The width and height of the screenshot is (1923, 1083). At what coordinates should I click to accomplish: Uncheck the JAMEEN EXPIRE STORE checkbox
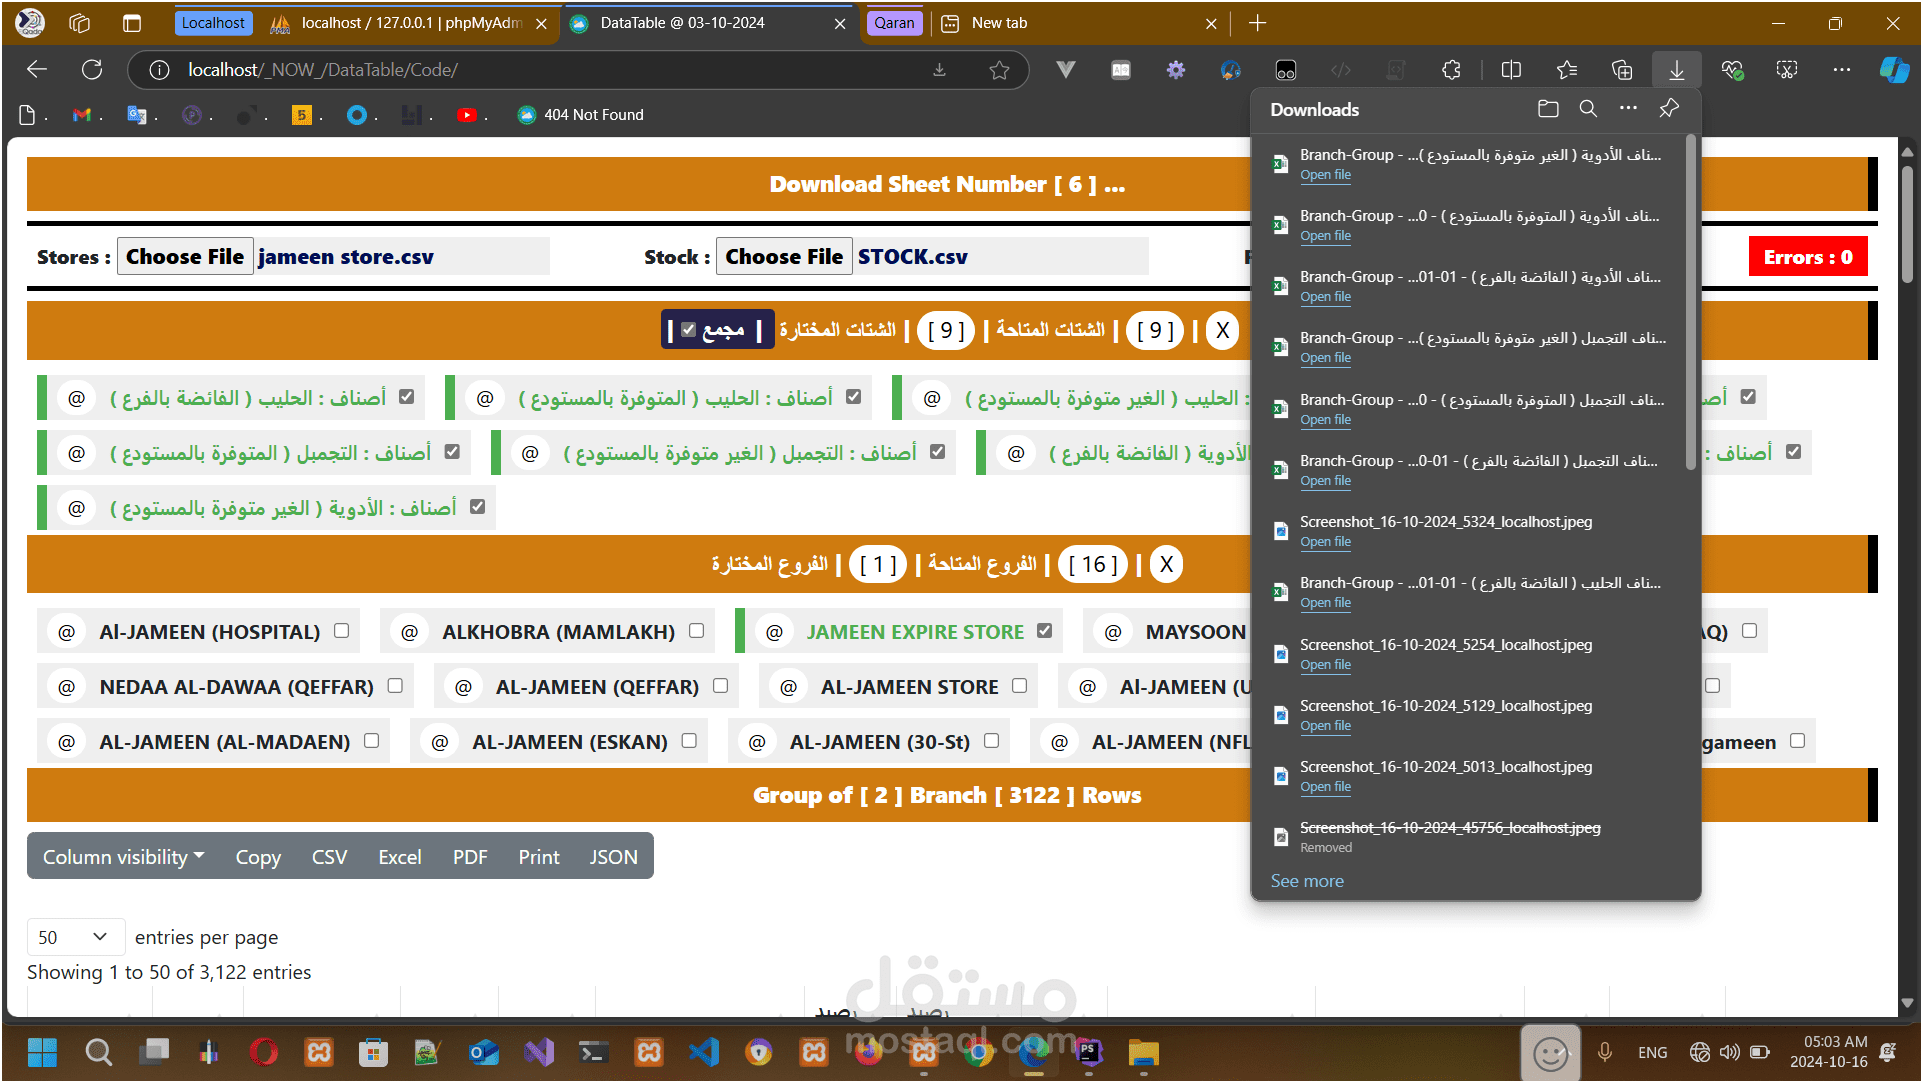coord(1044,631)
